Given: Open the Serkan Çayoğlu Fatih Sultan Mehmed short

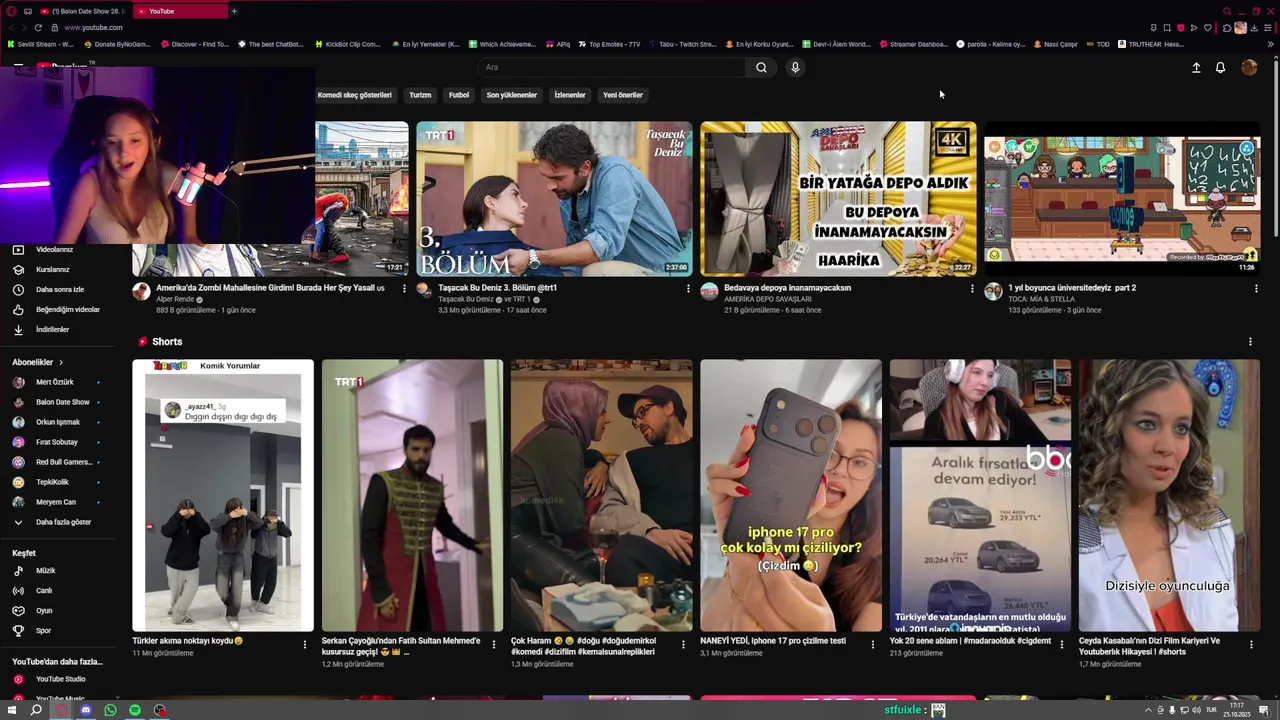Looking at the screenshot, I should coord(412,496).
